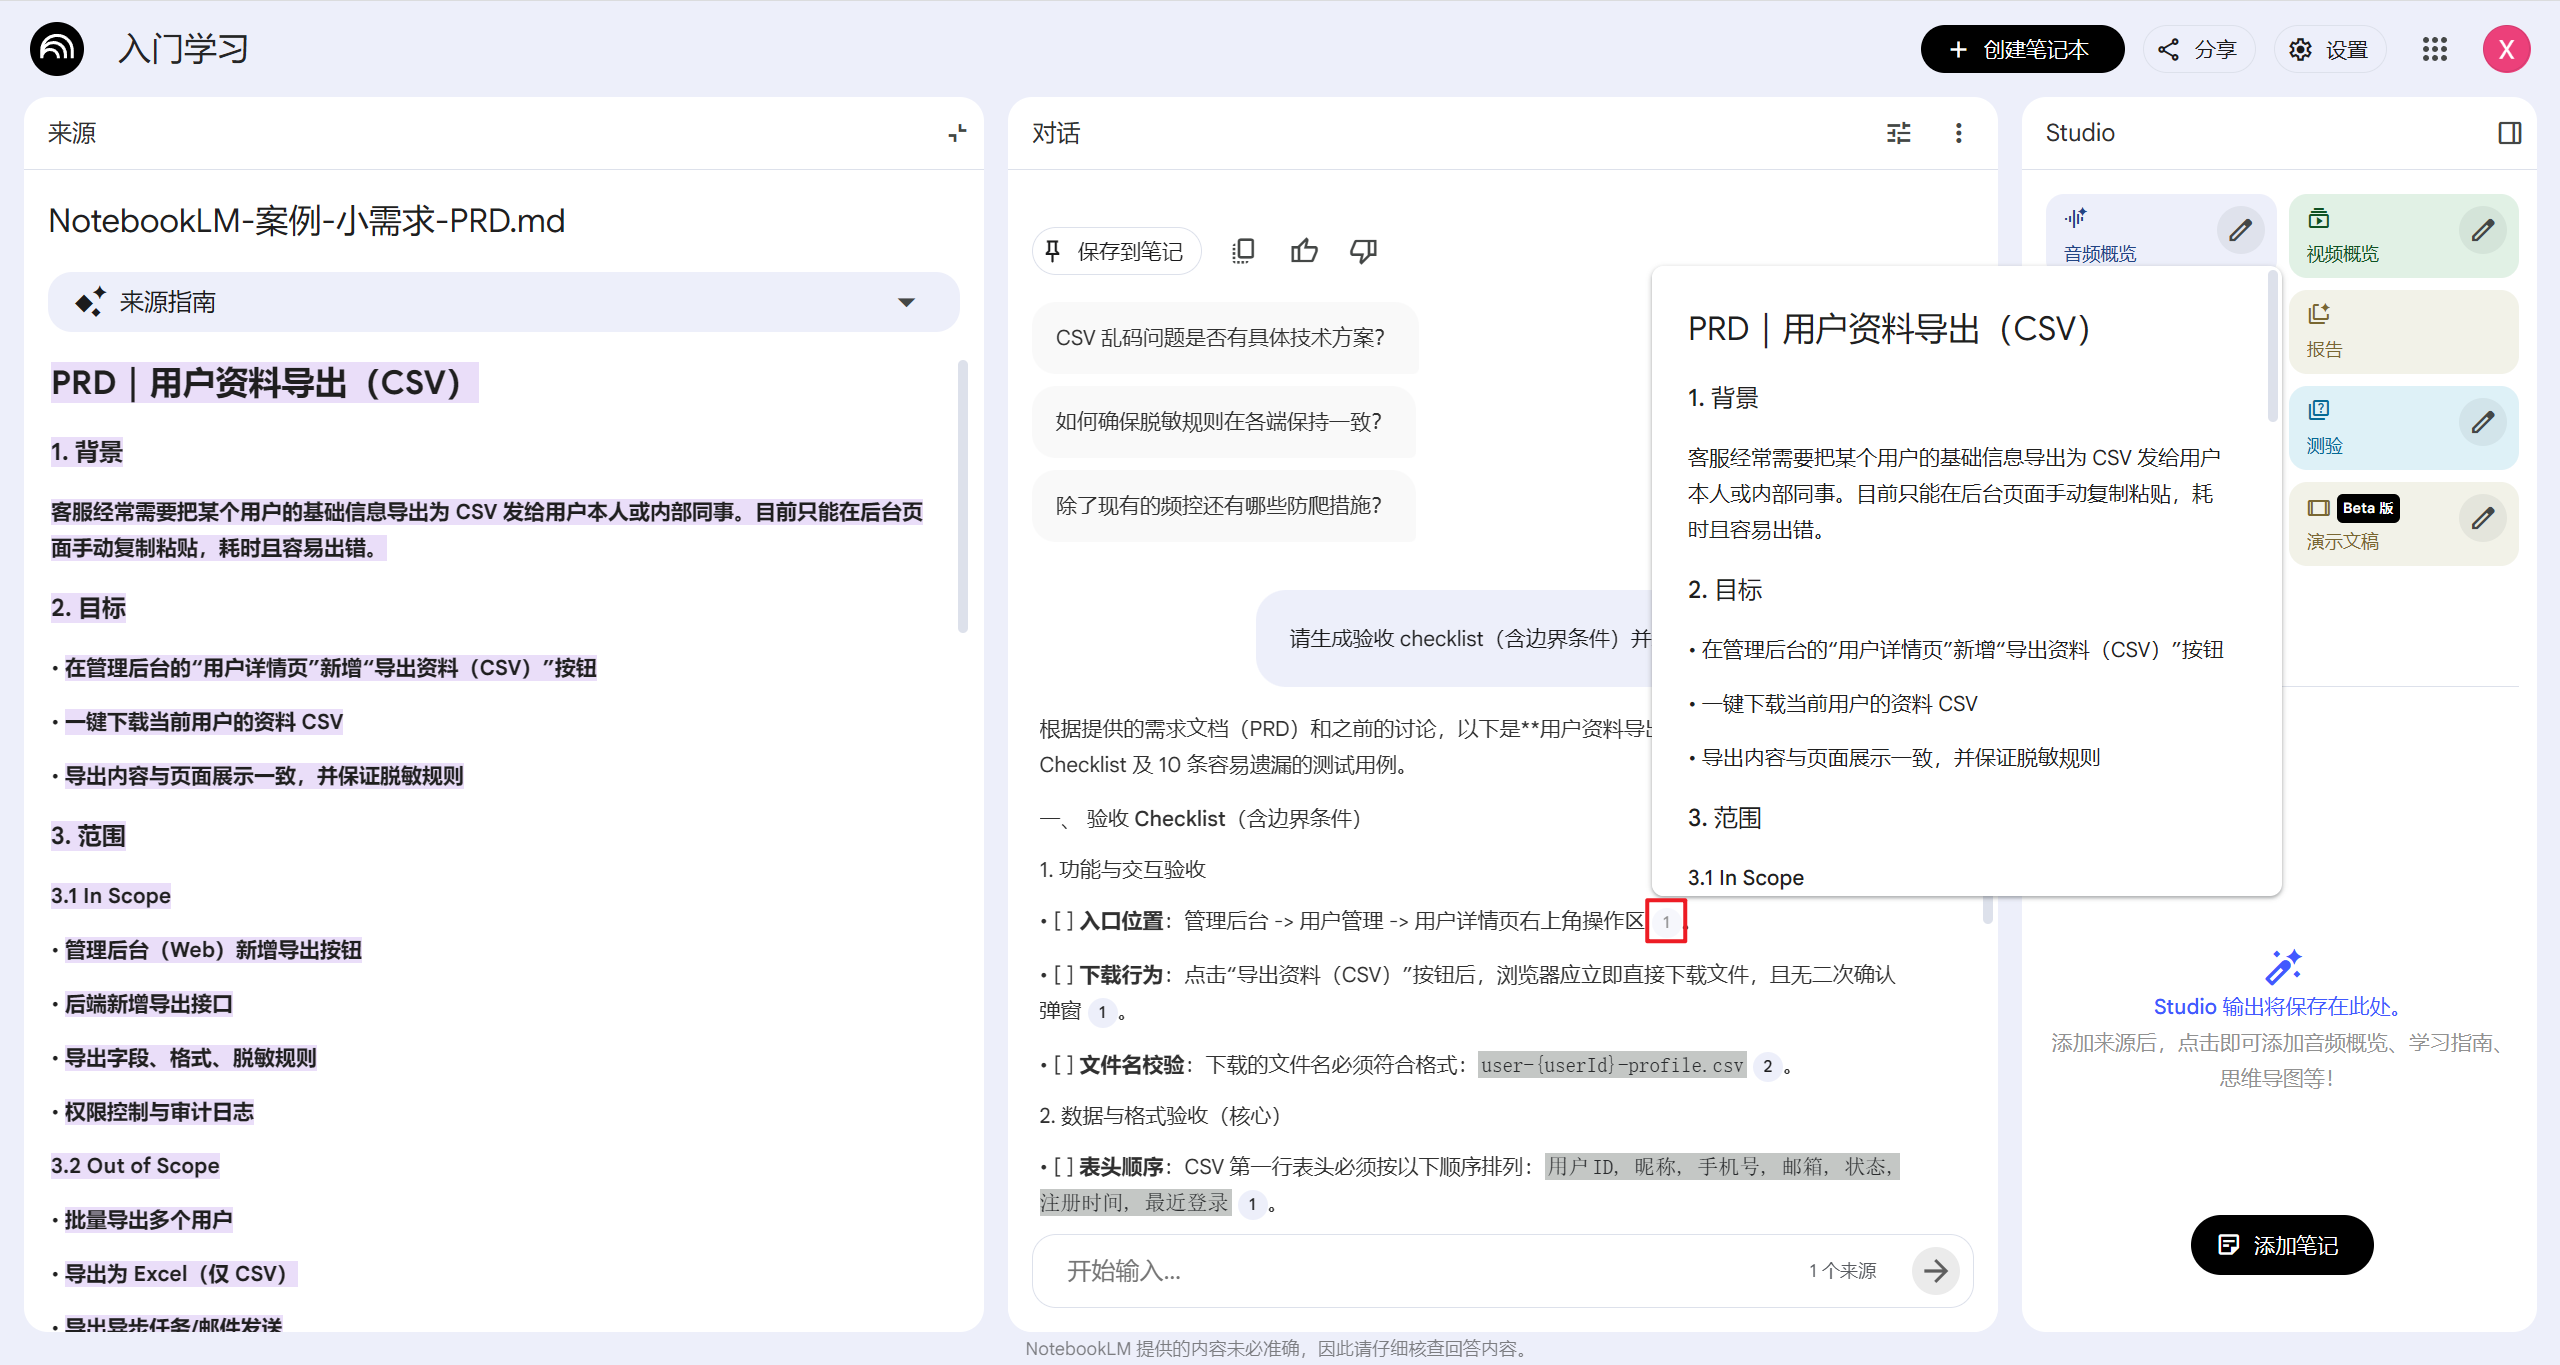The height and width of the screenshot is (1365, 2560).
Task: Open the user account avatar X
Action: pos(2507,49)
